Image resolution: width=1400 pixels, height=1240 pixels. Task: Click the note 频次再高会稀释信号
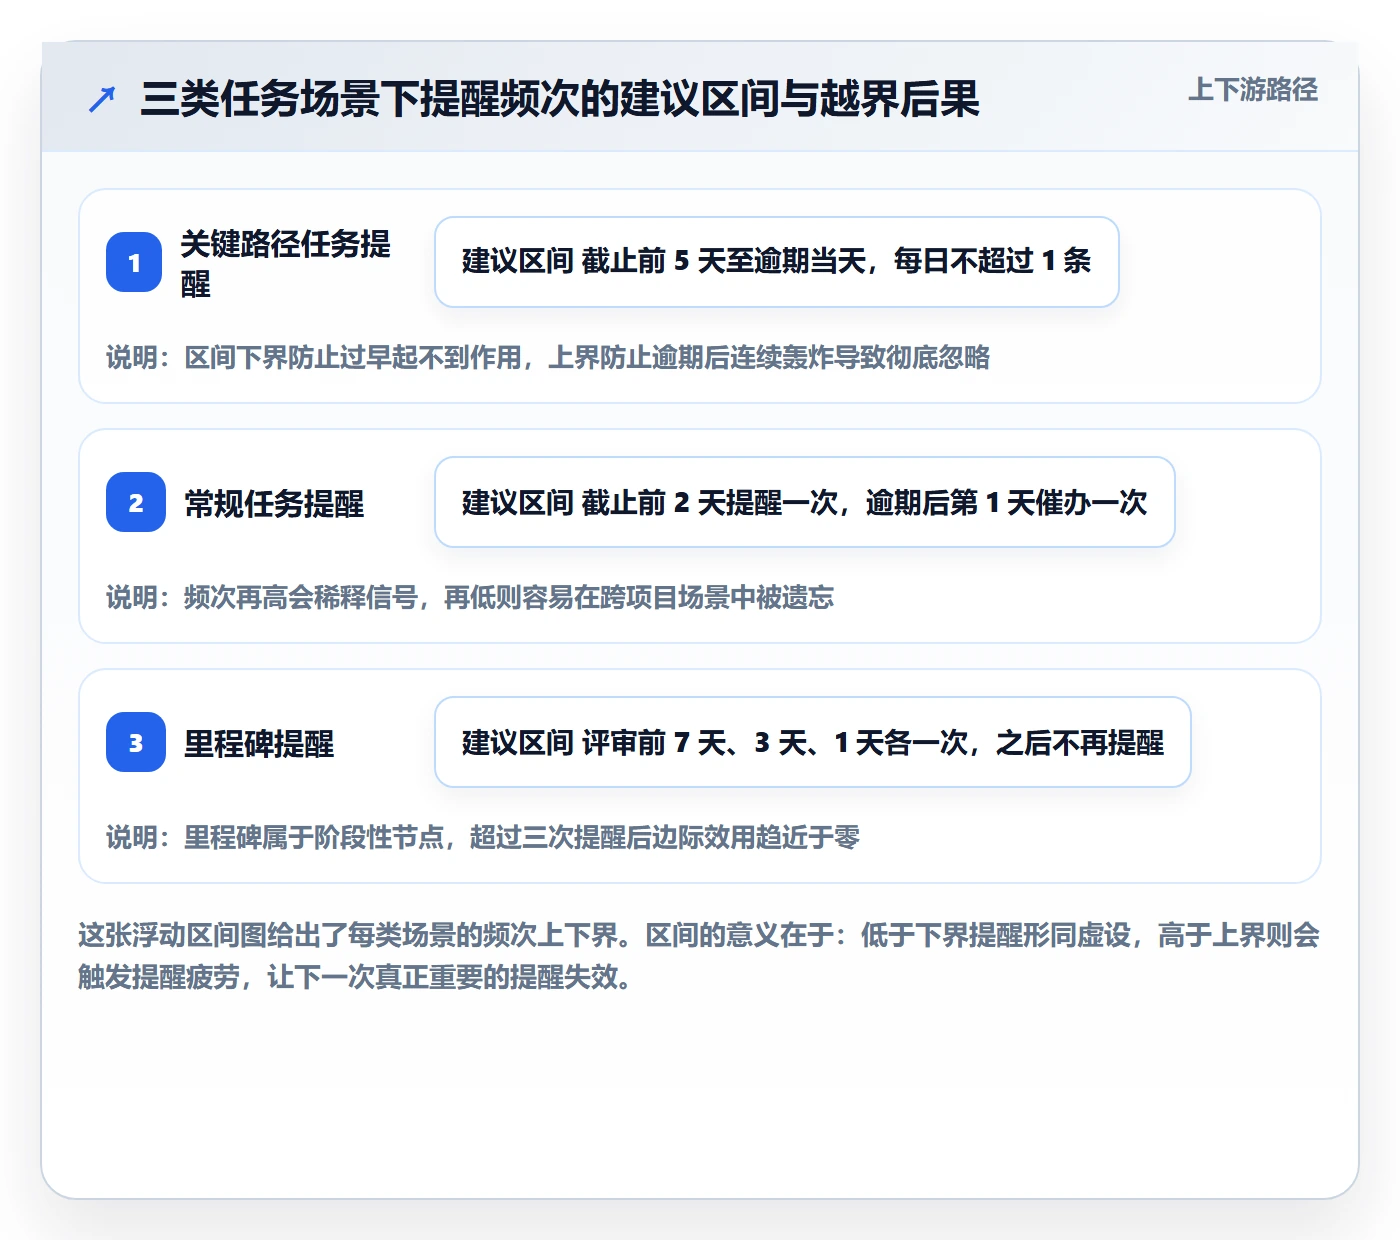[x=470, y=598]
